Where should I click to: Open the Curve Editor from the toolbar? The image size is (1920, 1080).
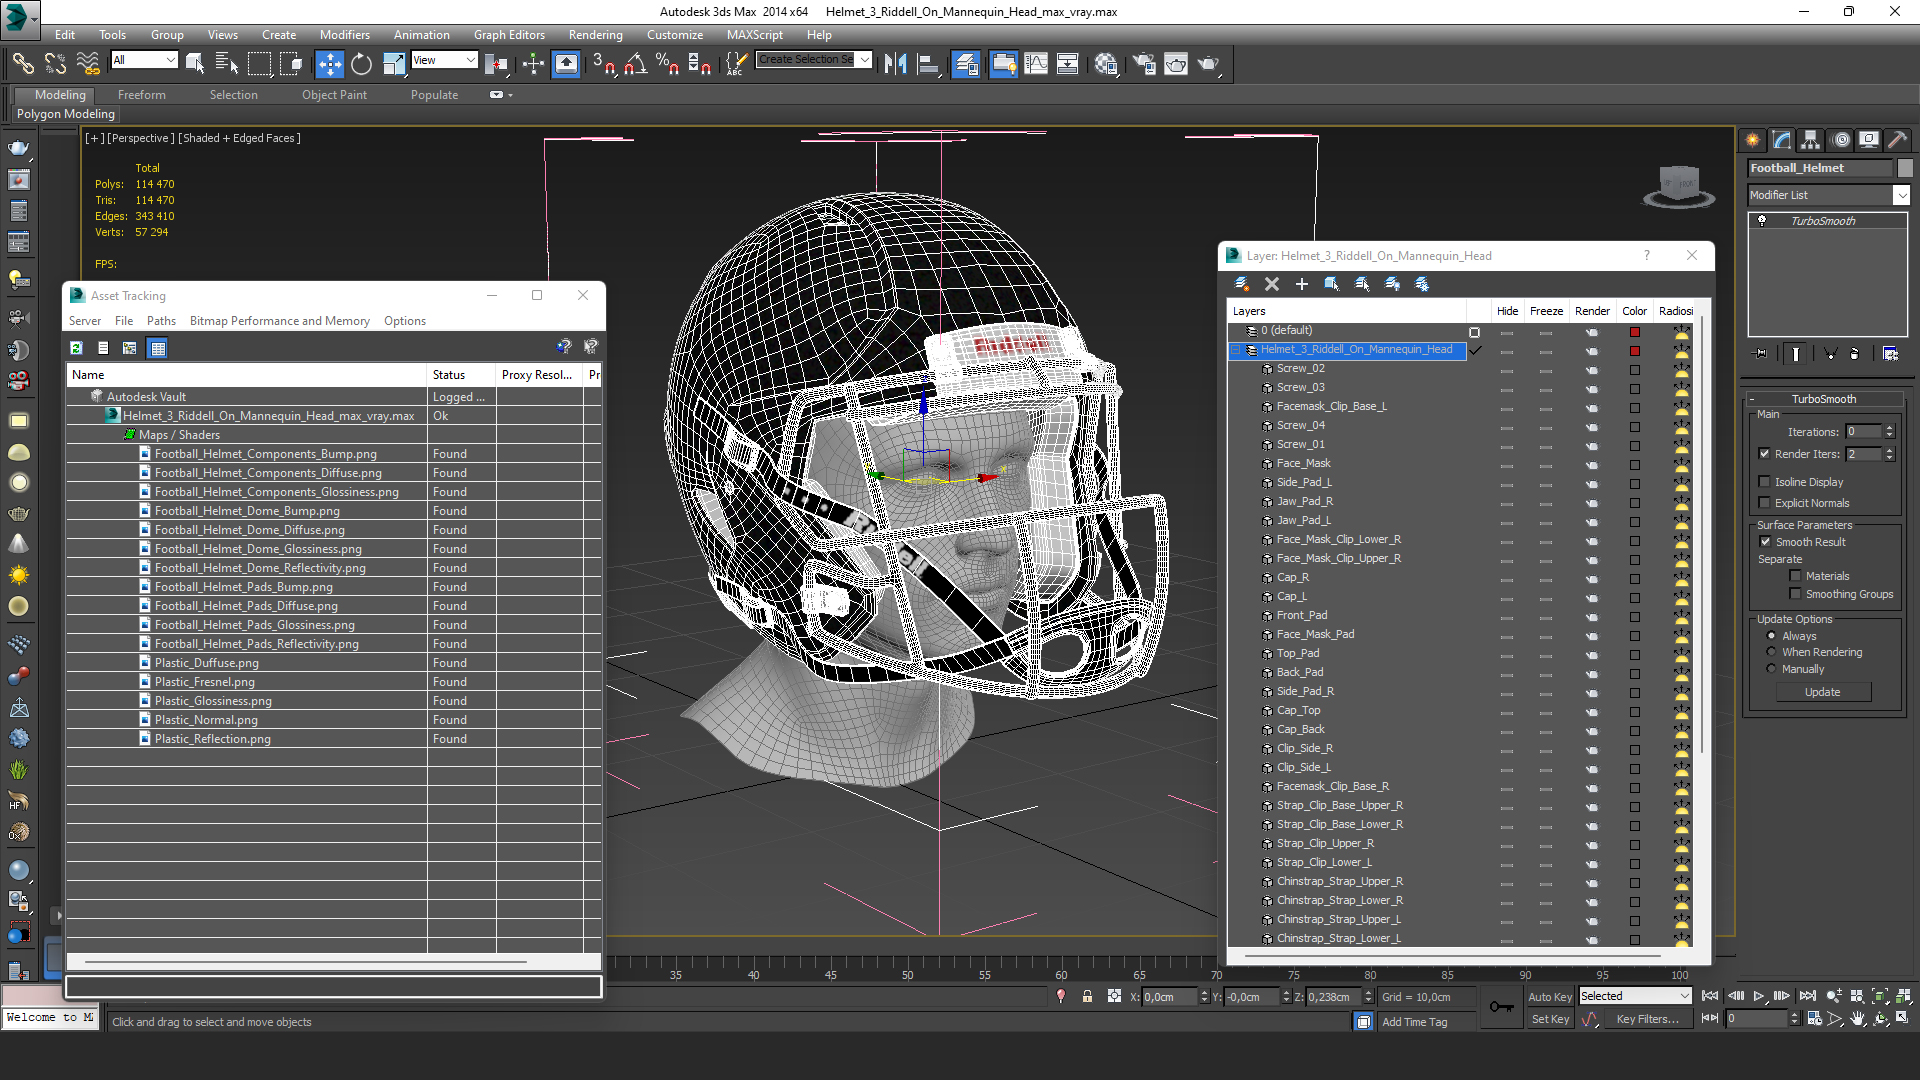pyautogui.click(x=1036, y=64)
